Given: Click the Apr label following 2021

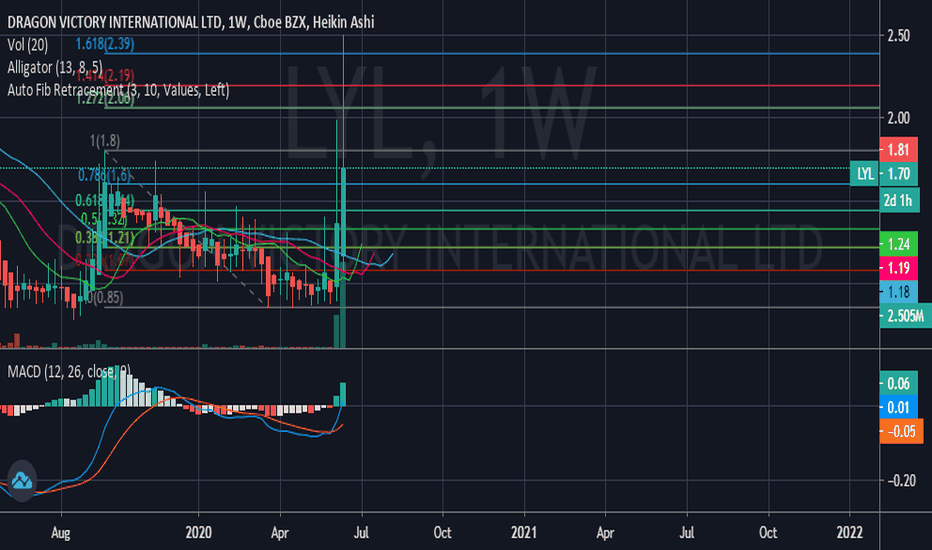Looking at the screenshot, I should click(605, 533).
